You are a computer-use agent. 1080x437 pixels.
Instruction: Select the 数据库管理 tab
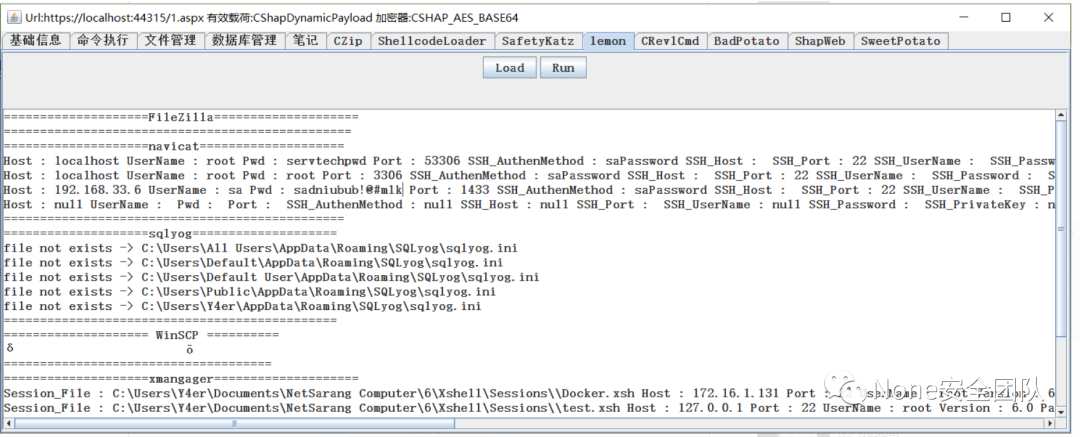(x=245, y=41)
